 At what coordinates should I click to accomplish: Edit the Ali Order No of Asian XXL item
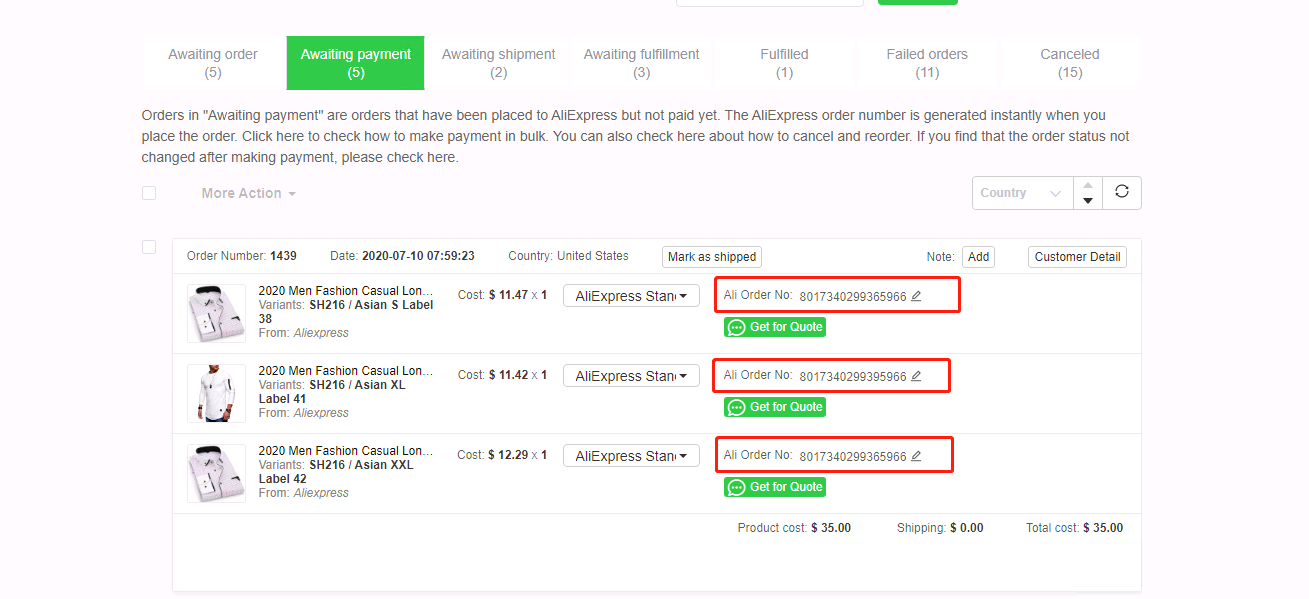click(916, 456)
